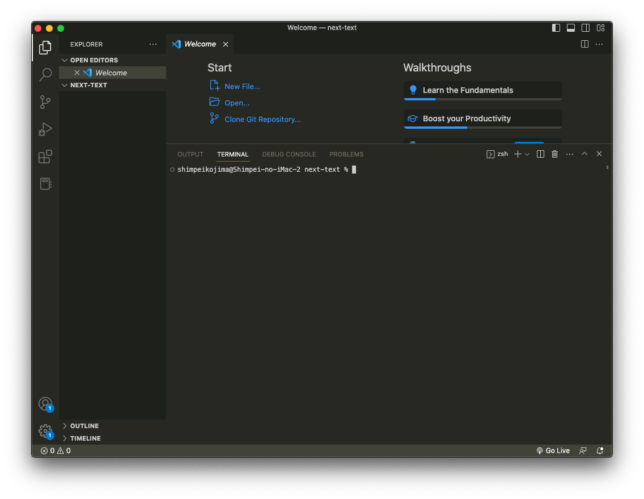Select Welcome entry in Open Editors

click(x=113, y=73)
